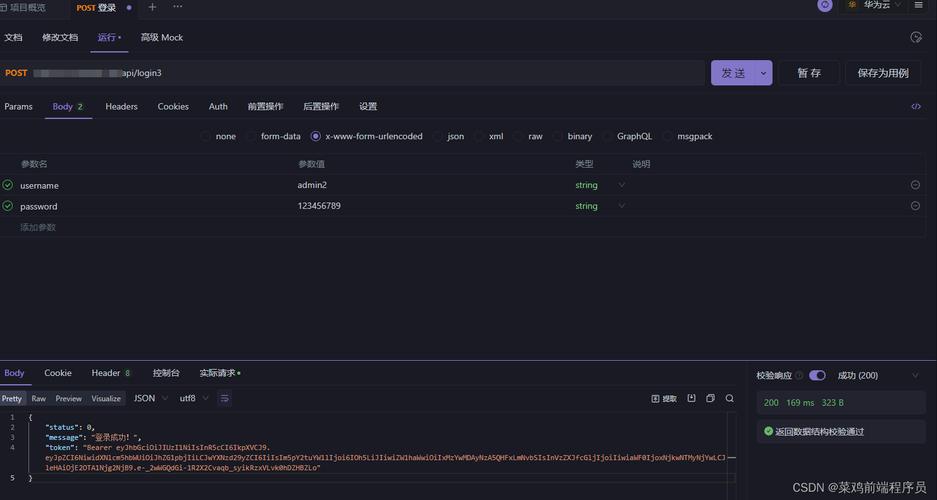The width and height of the screenshot is (937, 500).
Task: Switch response view to Visualize
Action: pyautogui.click(x=106, y=398)
